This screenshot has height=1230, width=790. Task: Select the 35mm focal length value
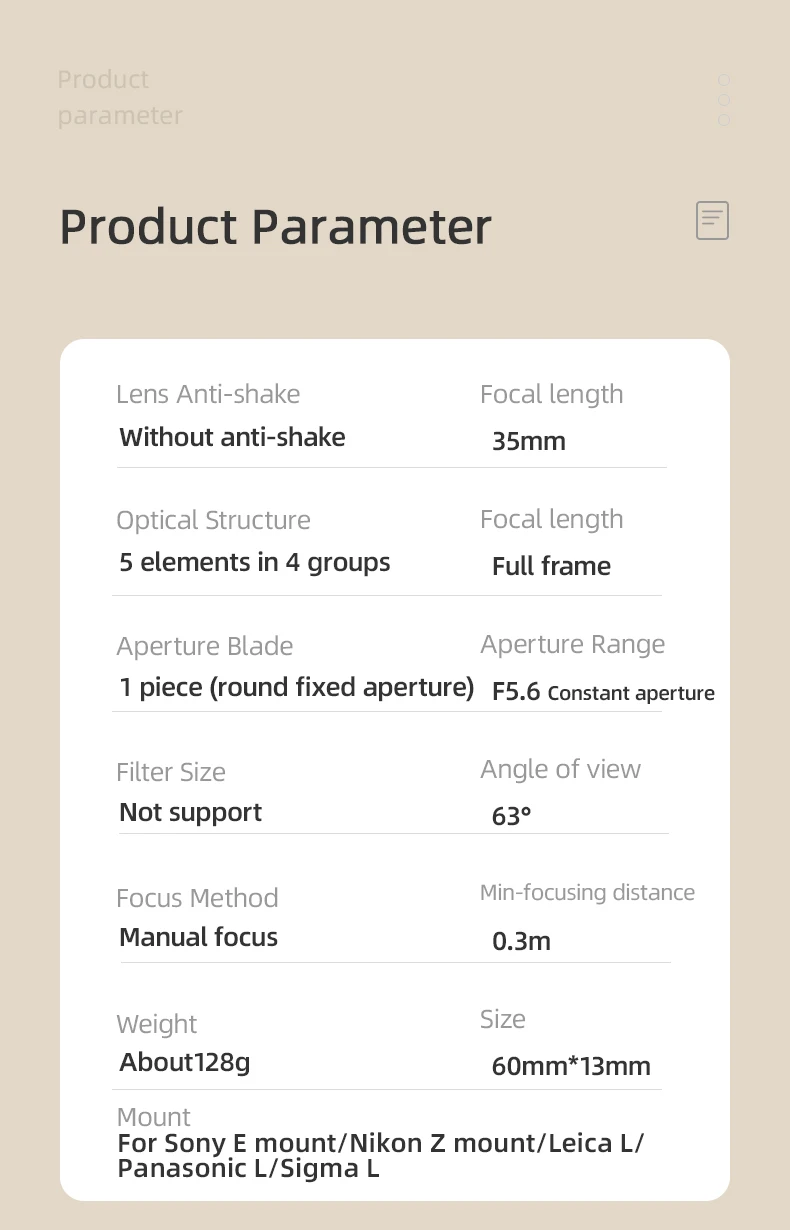[528, 441]
